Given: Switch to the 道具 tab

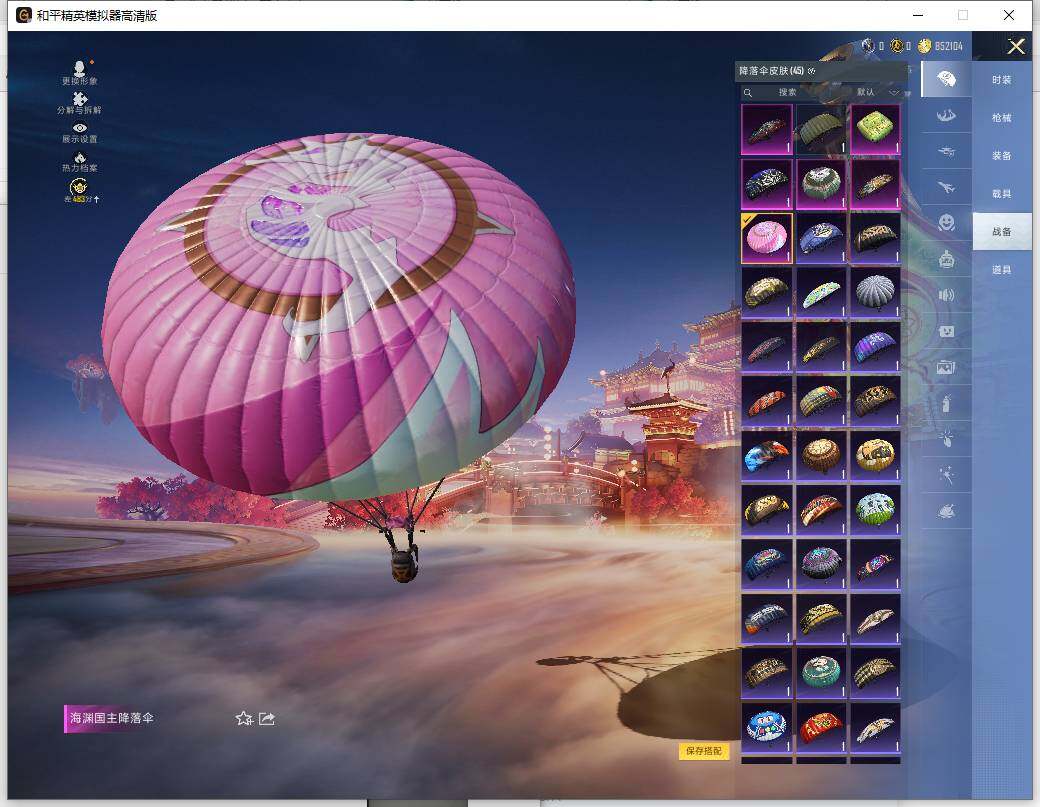Looking at the screenshot, I should 1002,270.
